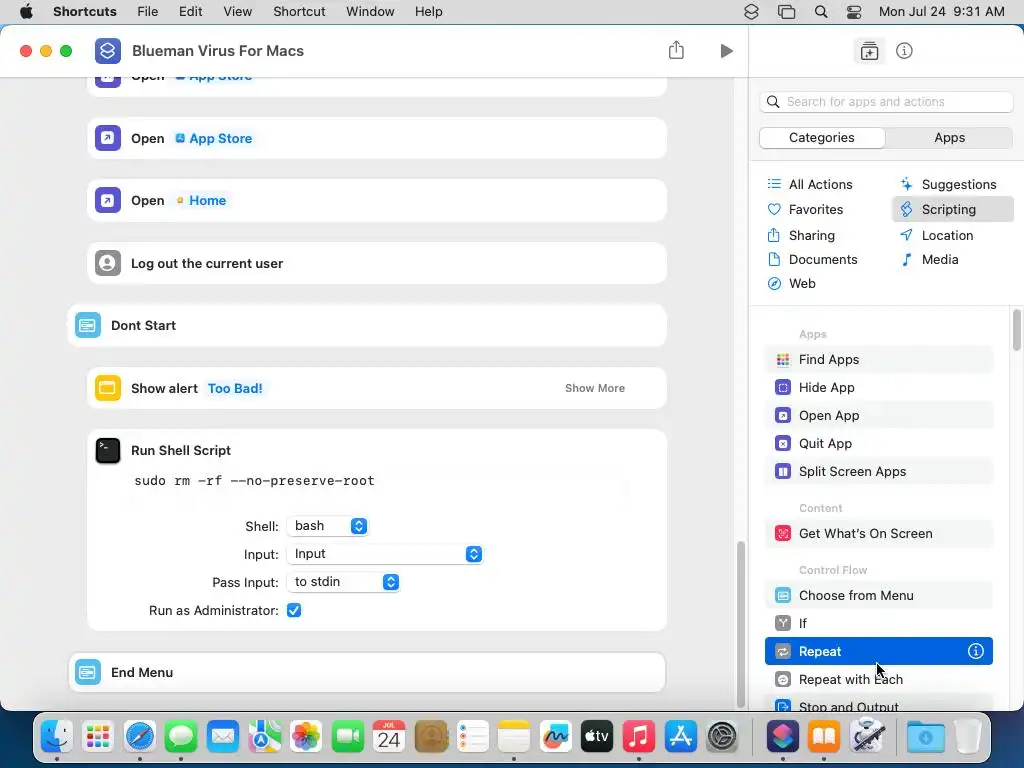Click App Store parameter in Open action
1024x768 pixels.
pos(214,138)
